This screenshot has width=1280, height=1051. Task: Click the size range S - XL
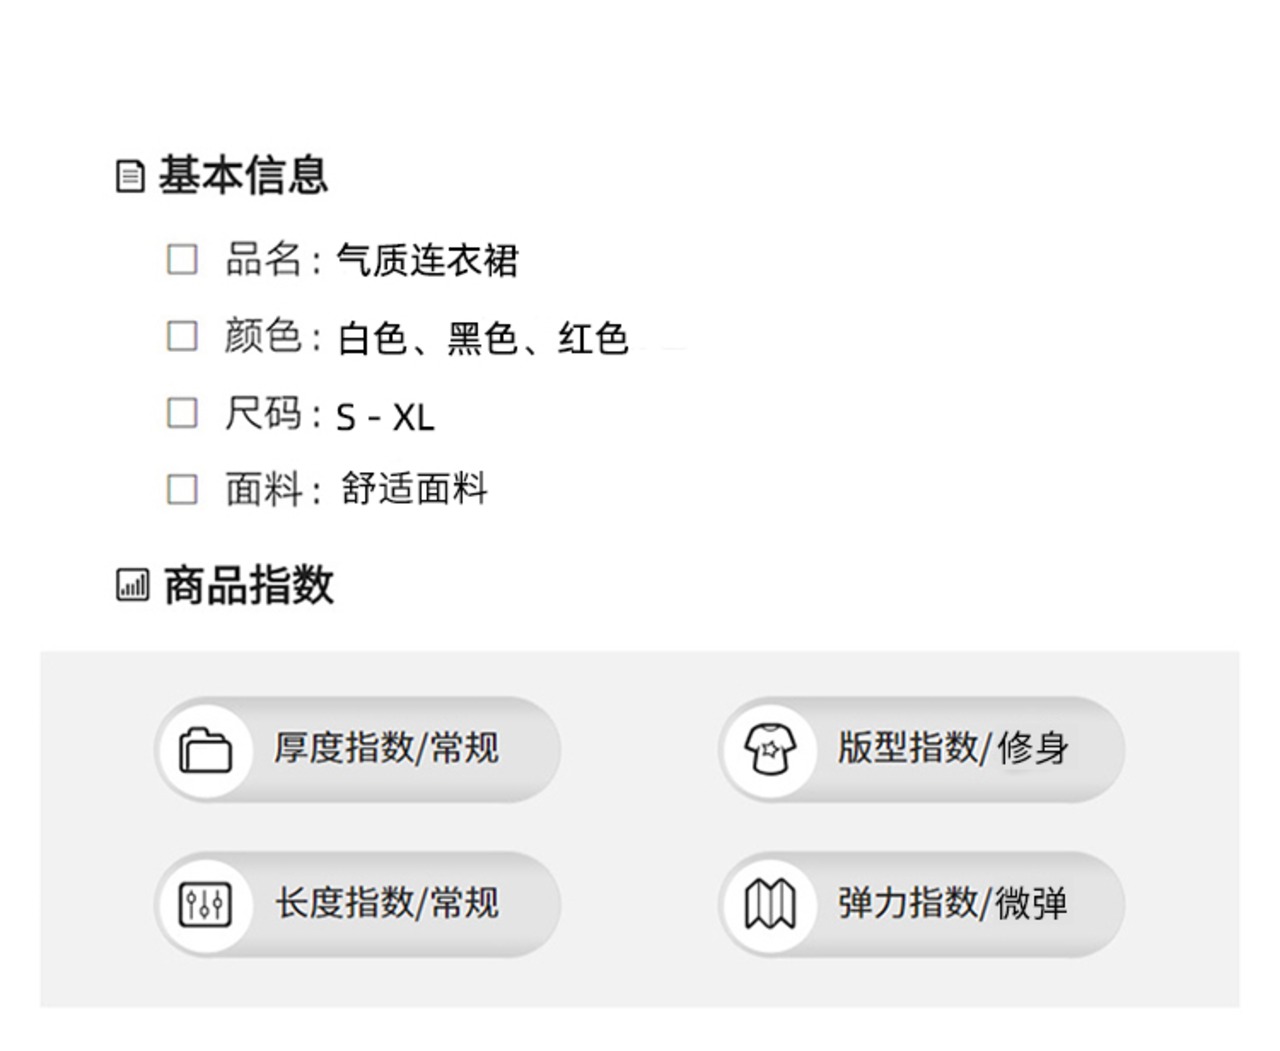pos(385,416)
